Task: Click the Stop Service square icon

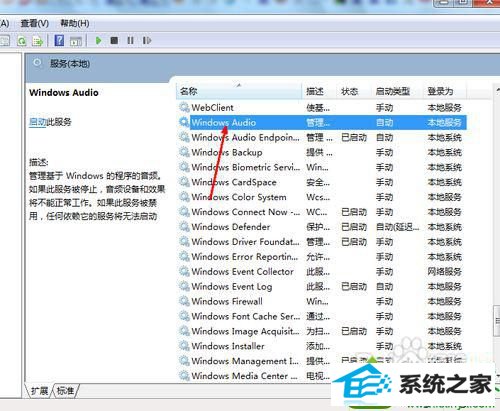Action: (114, 41)
